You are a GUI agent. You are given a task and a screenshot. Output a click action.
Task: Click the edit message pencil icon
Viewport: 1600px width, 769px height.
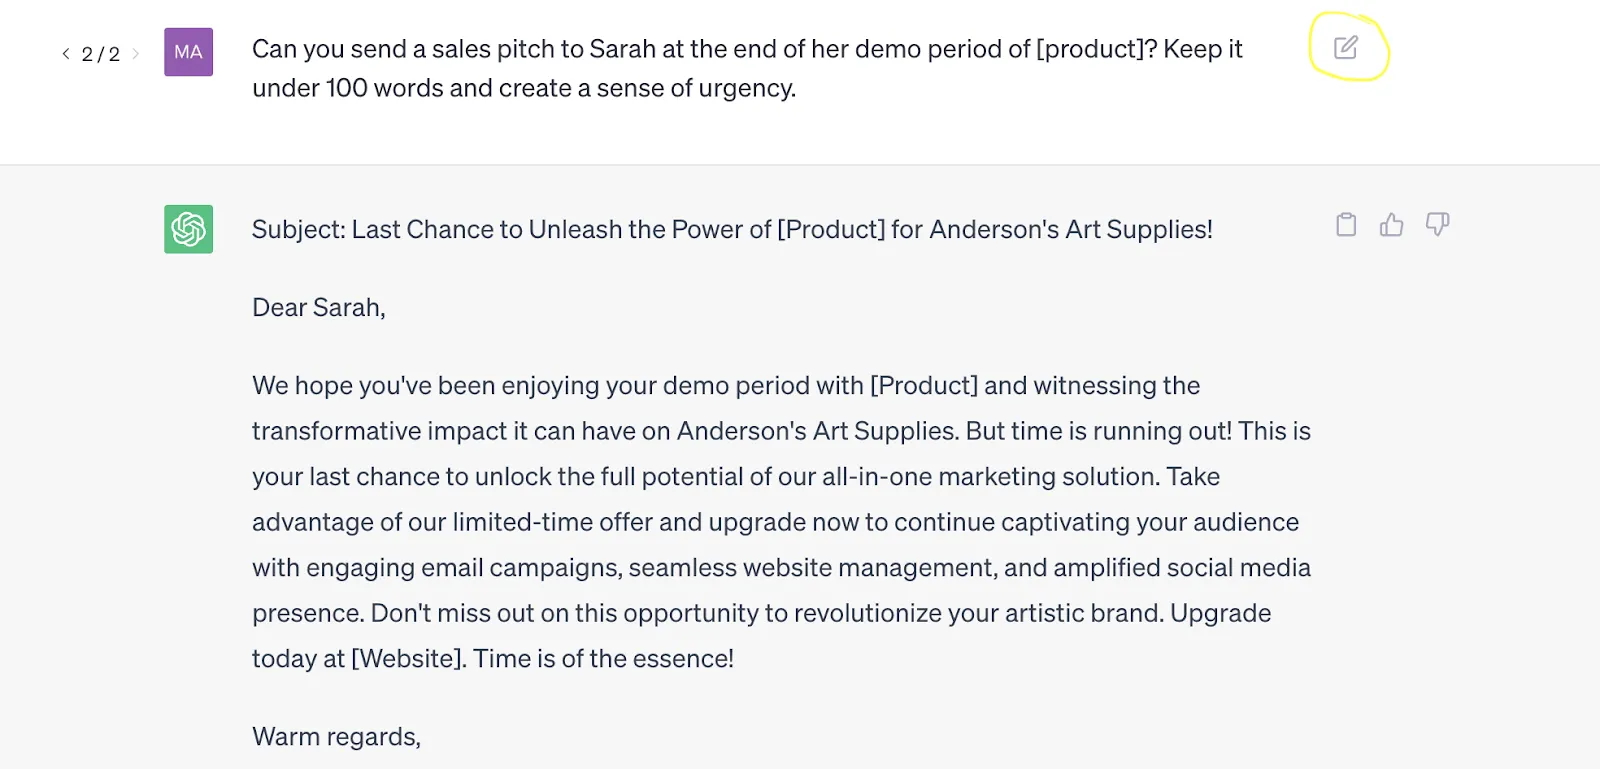coord(1346,47)
